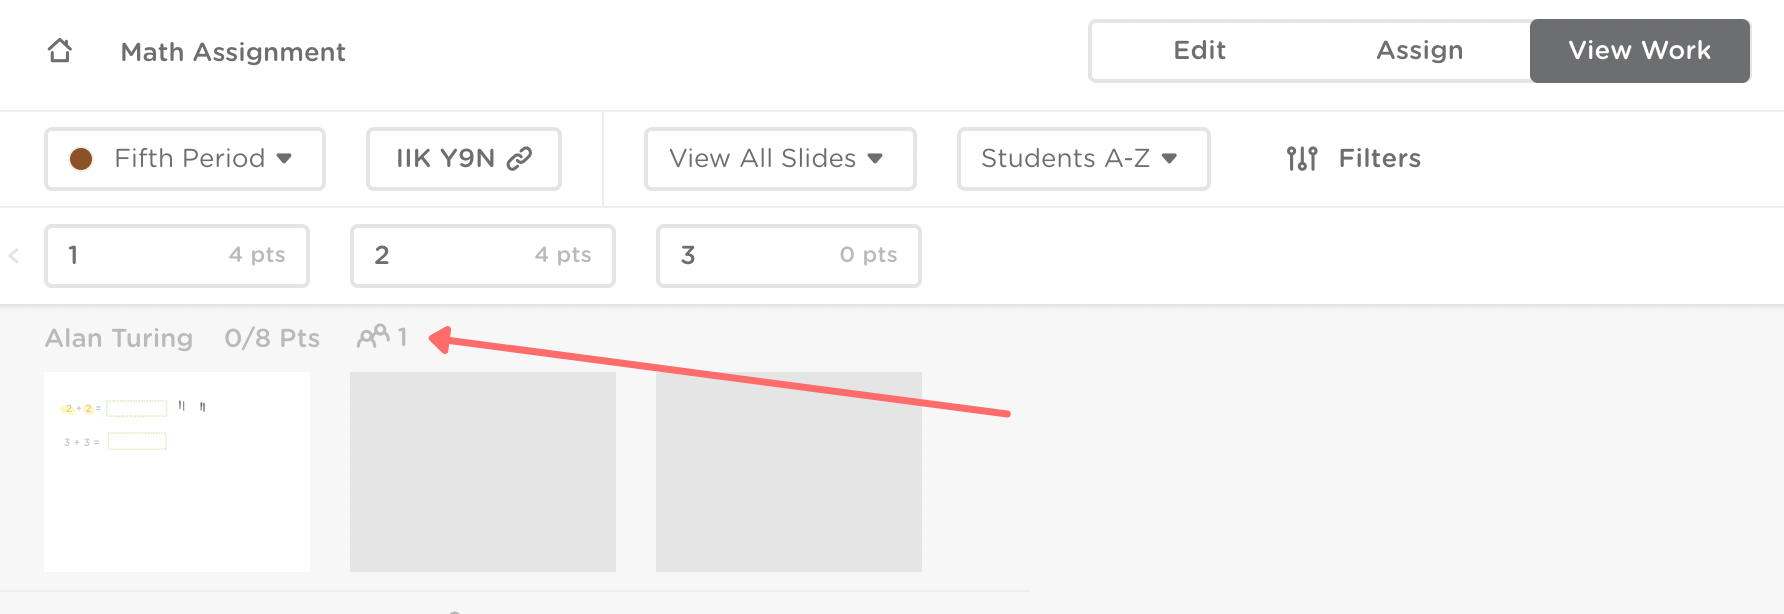Select the View Work tab
This screenshot has height=614, width=1784.
(x=1639, y=51)
